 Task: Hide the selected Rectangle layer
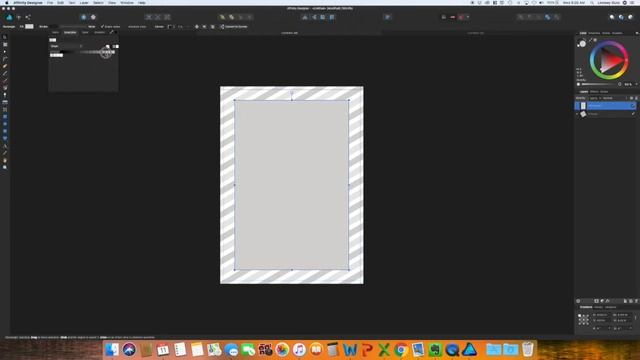633,106
